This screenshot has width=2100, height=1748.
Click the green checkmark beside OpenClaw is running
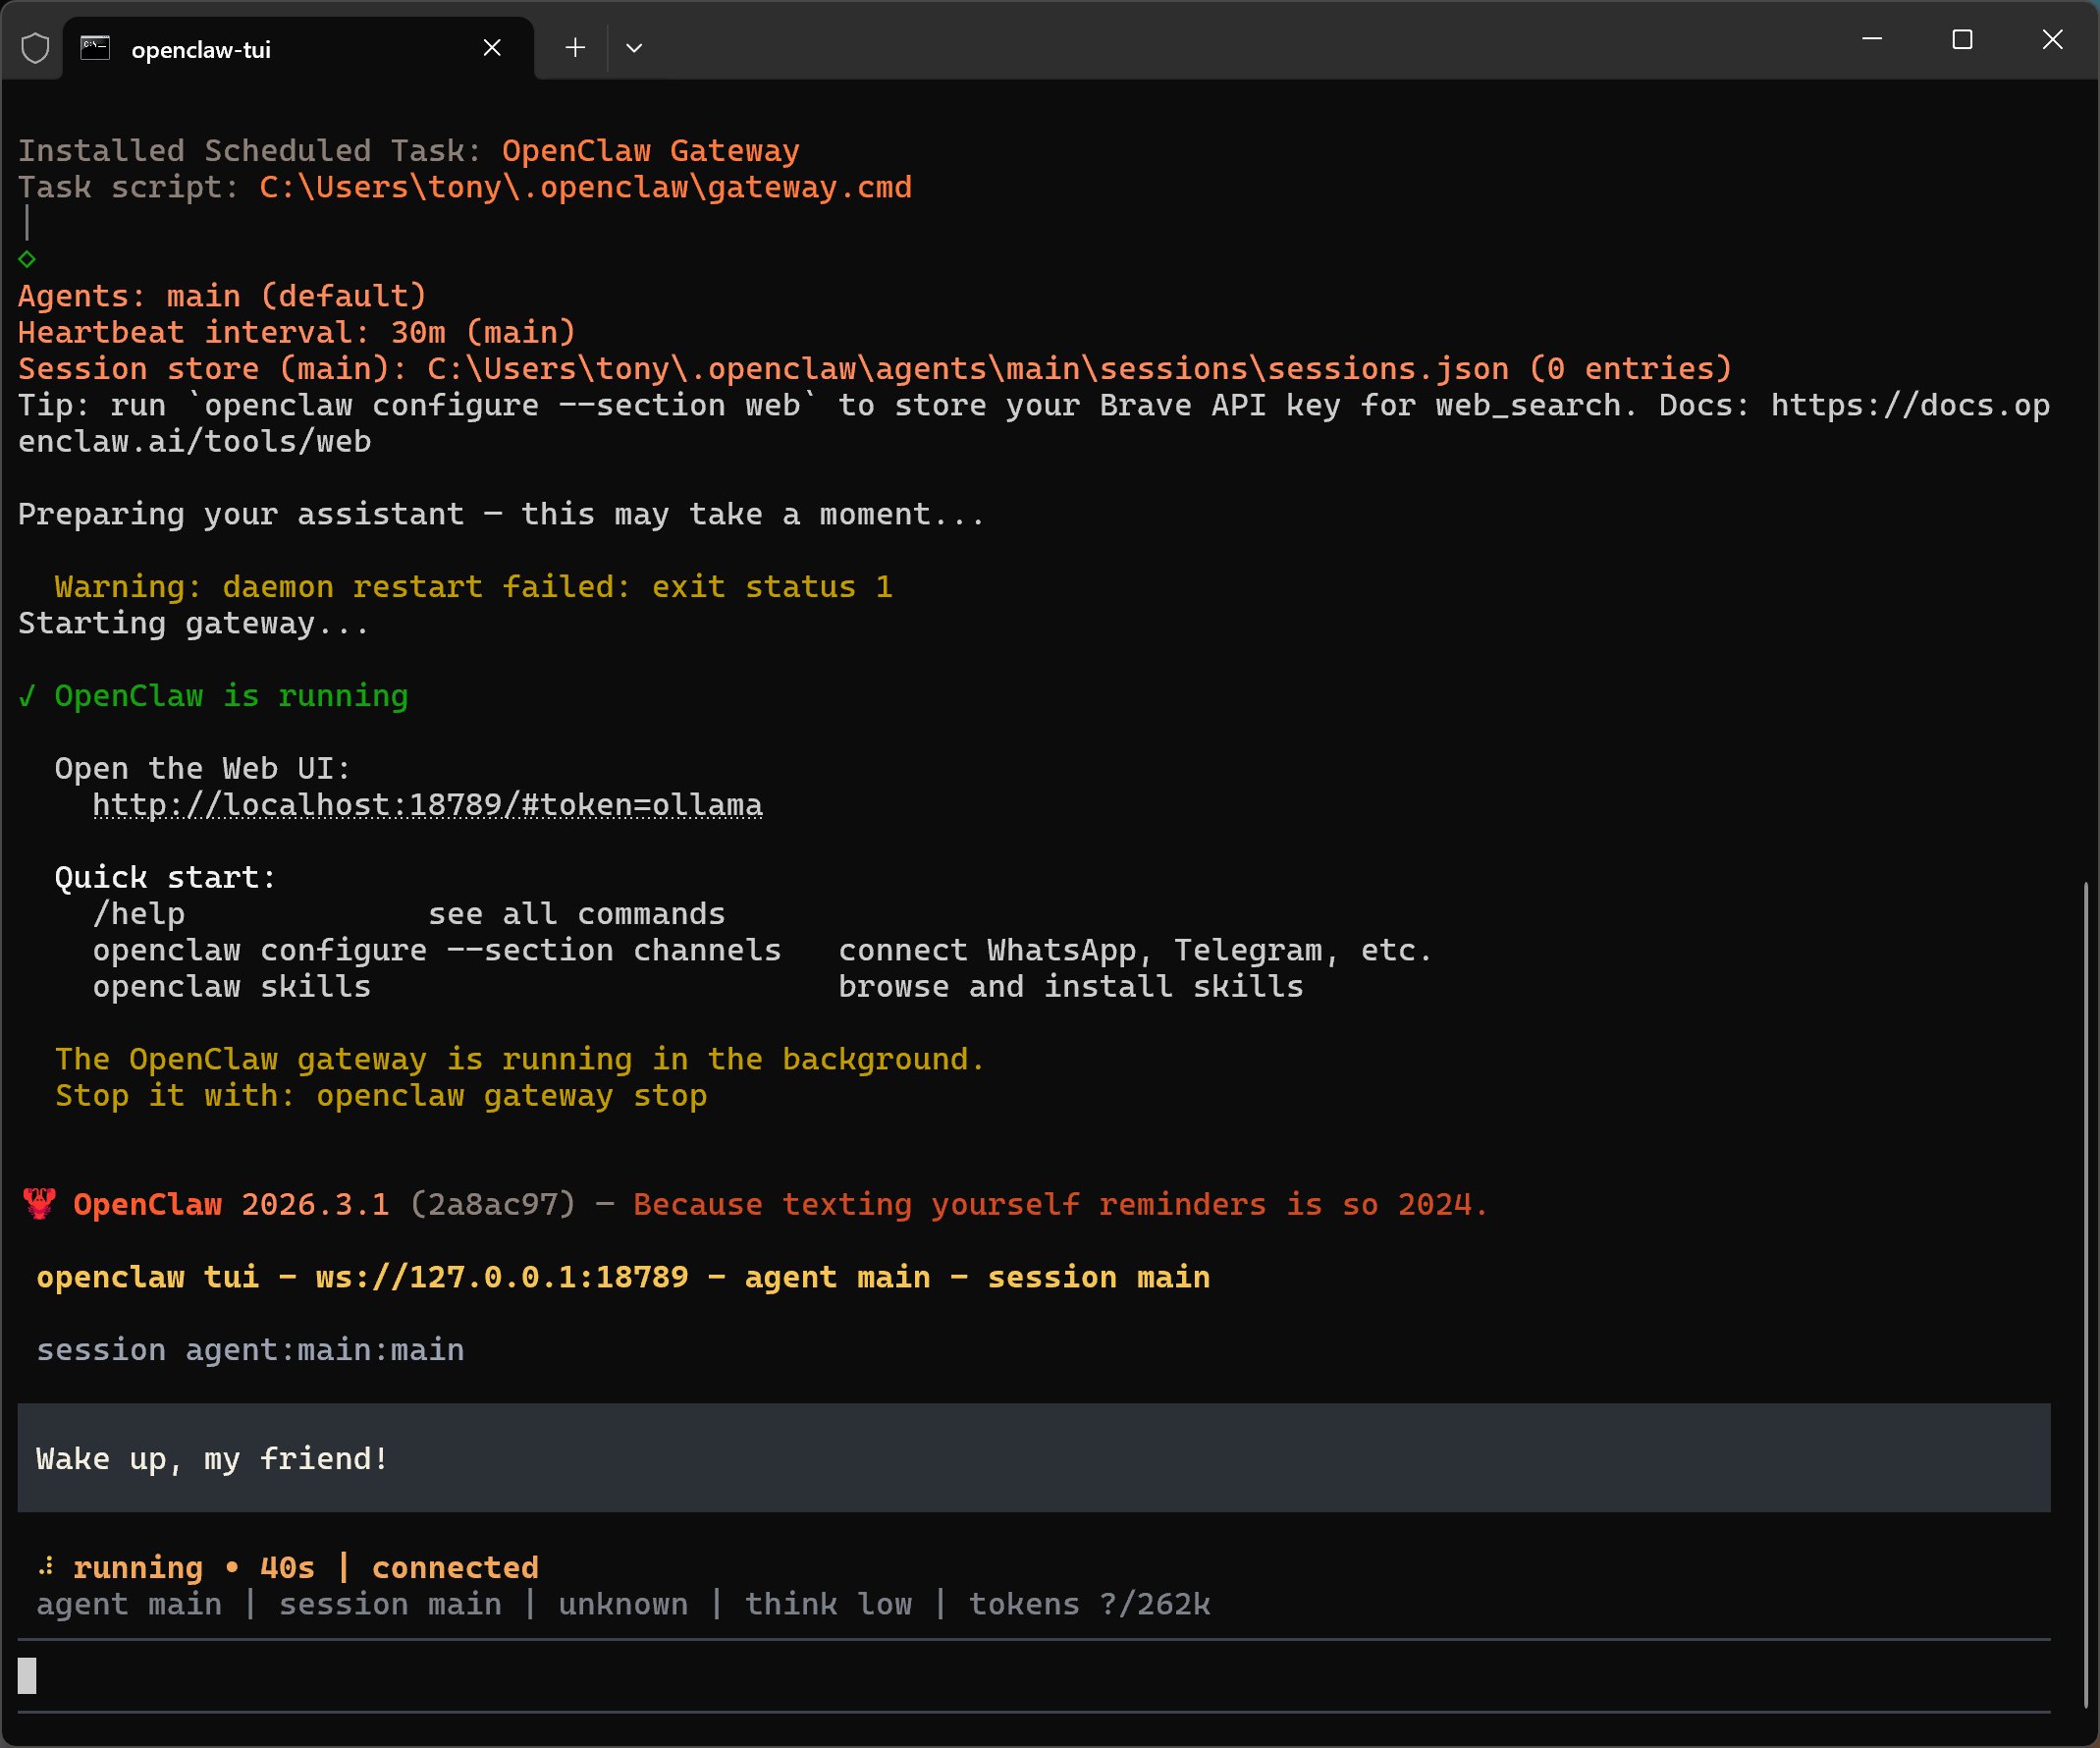[27, 696]
